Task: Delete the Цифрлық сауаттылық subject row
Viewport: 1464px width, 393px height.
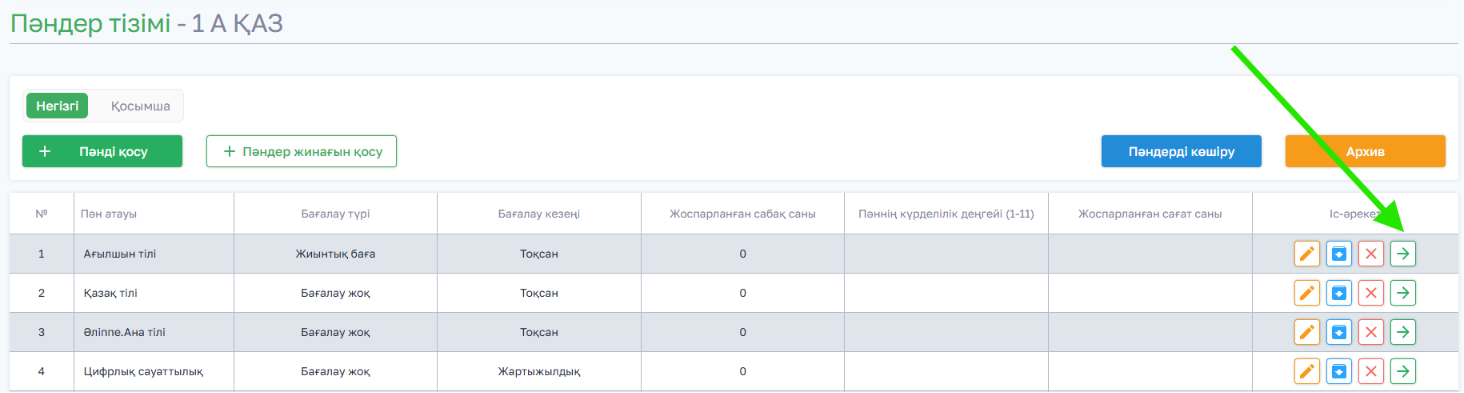Action: pyautogui.click(x=1371, y=371)
